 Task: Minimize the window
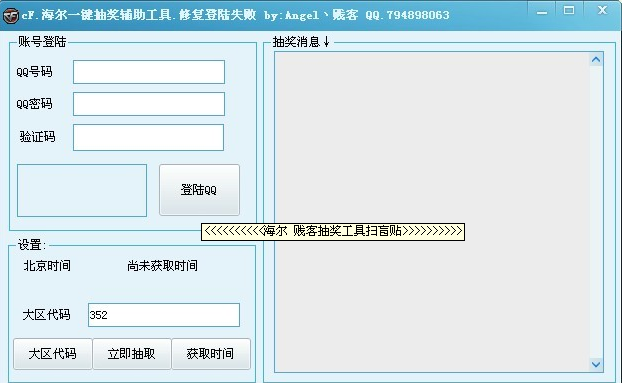point(541,12)
